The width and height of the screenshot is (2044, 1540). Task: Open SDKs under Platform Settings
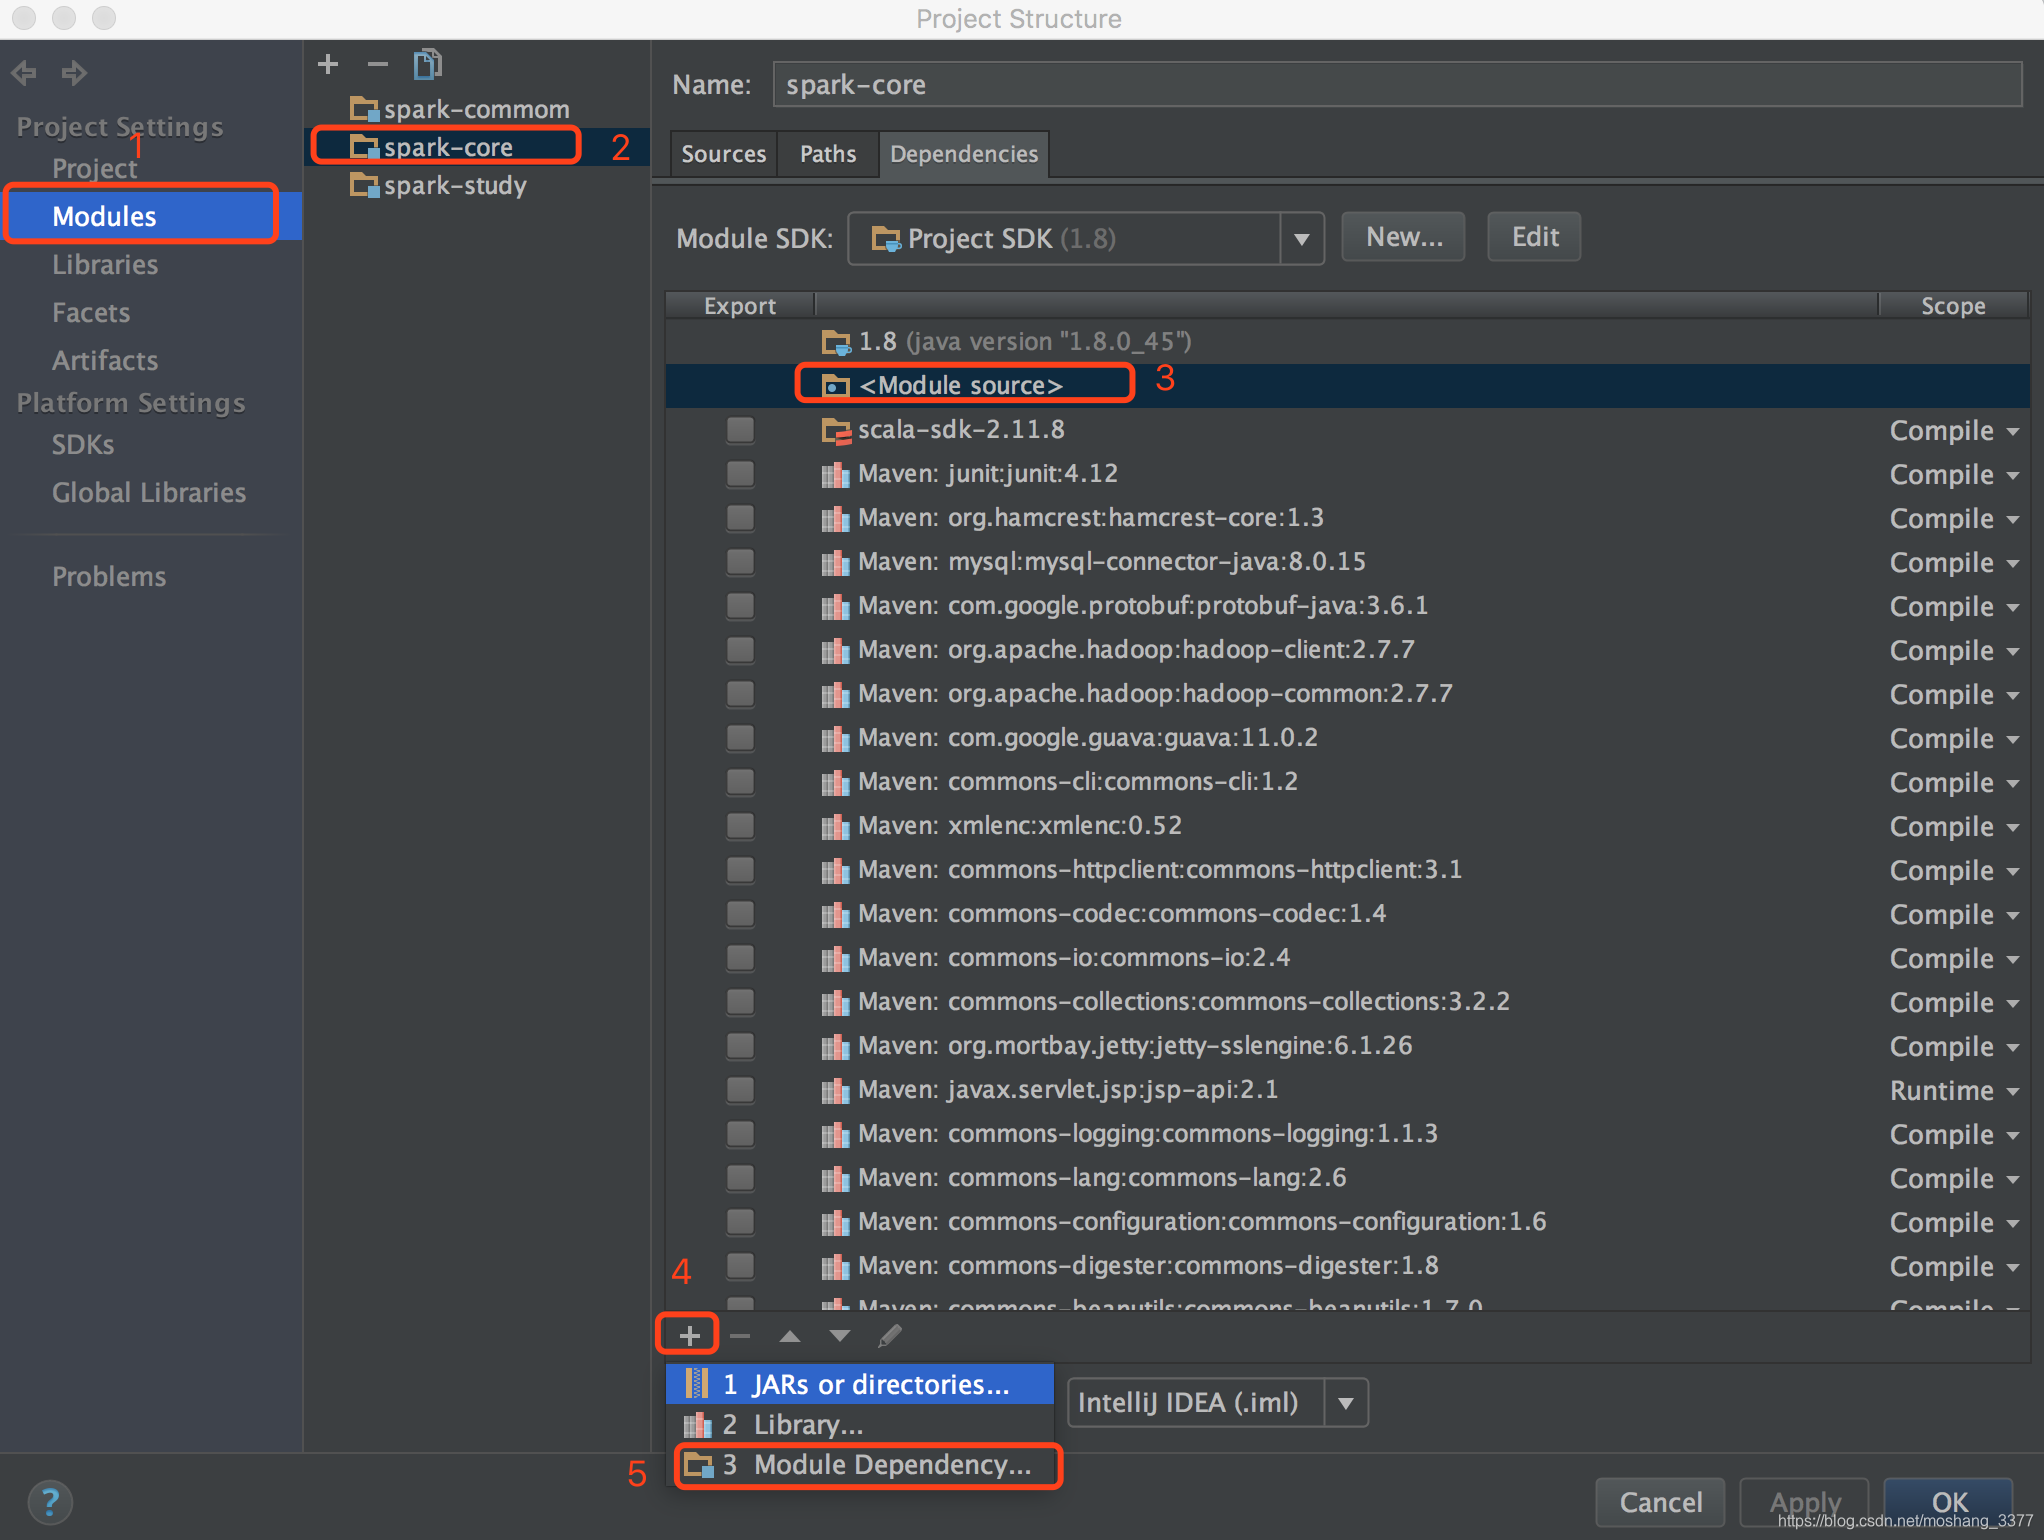point(83,445)
